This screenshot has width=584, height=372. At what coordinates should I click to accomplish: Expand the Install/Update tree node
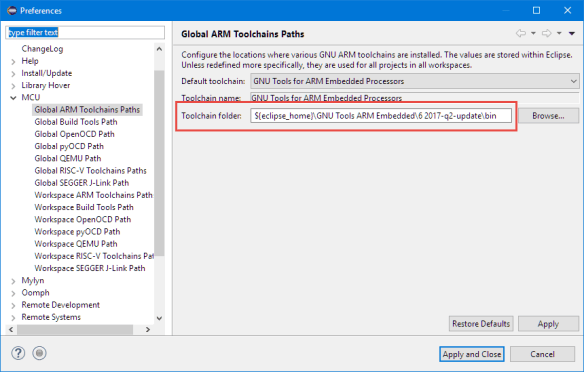pos(13,74)
